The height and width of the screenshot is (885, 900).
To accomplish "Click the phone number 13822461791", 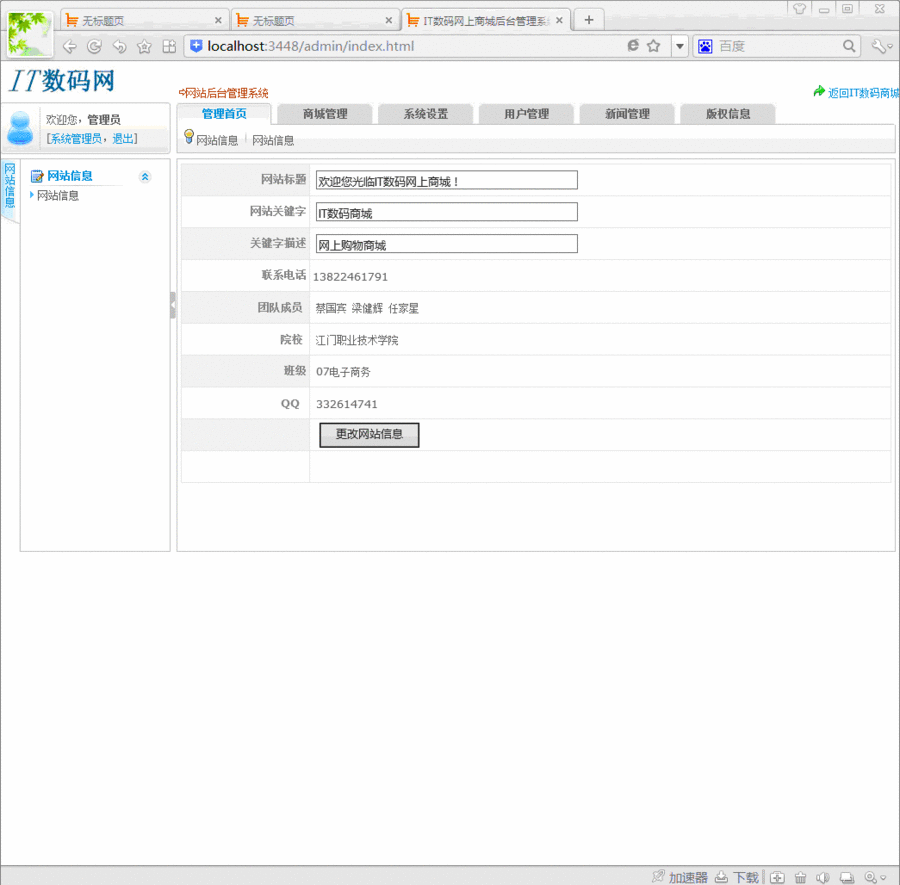I will (x=350, y=277).
